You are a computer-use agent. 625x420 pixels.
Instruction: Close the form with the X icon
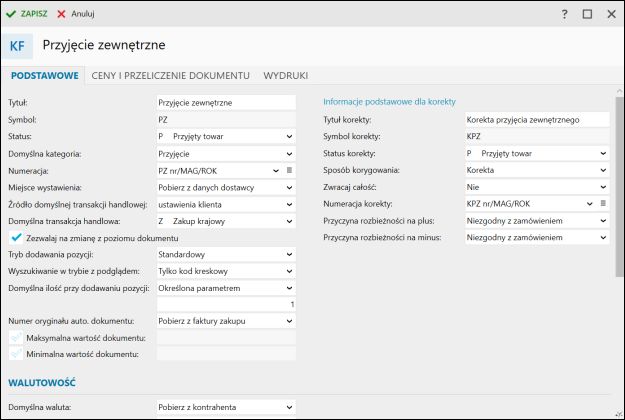(610, 14)
